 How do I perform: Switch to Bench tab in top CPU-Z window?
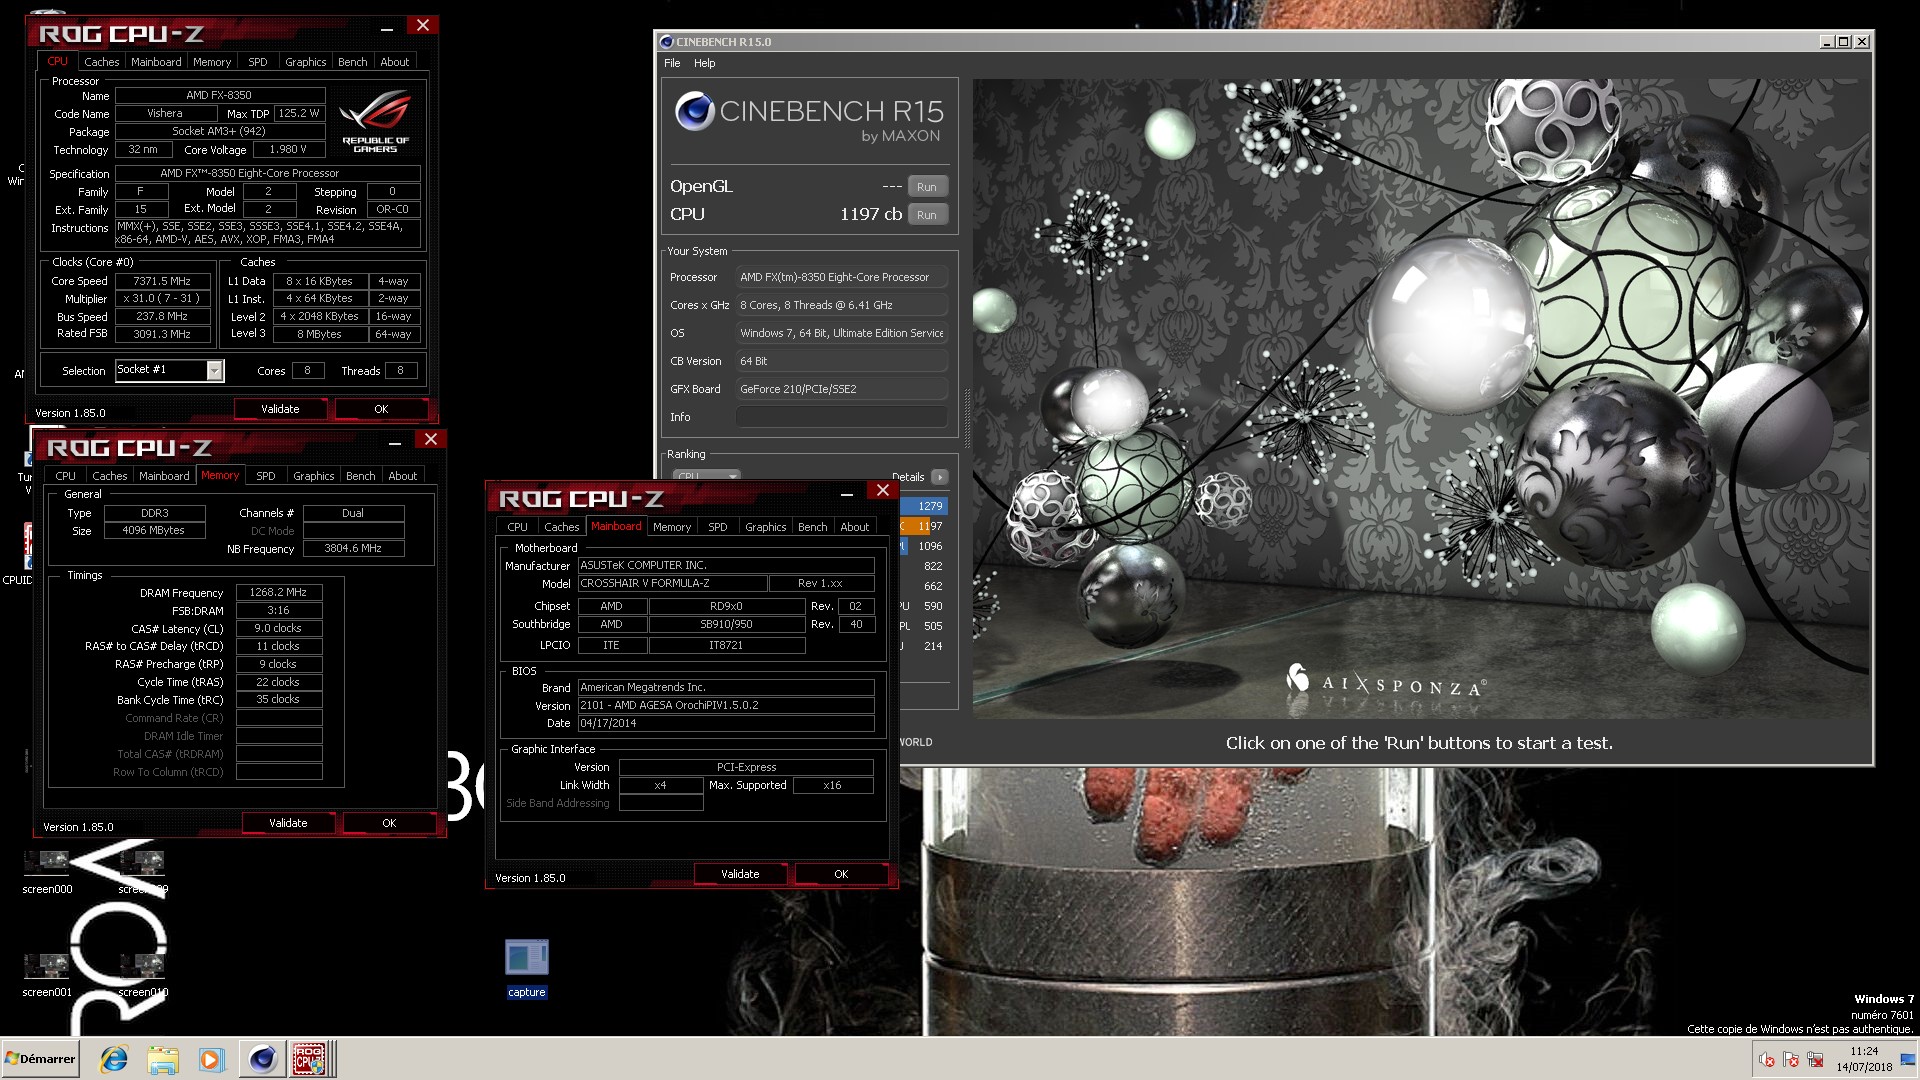(x=353, y=62)
